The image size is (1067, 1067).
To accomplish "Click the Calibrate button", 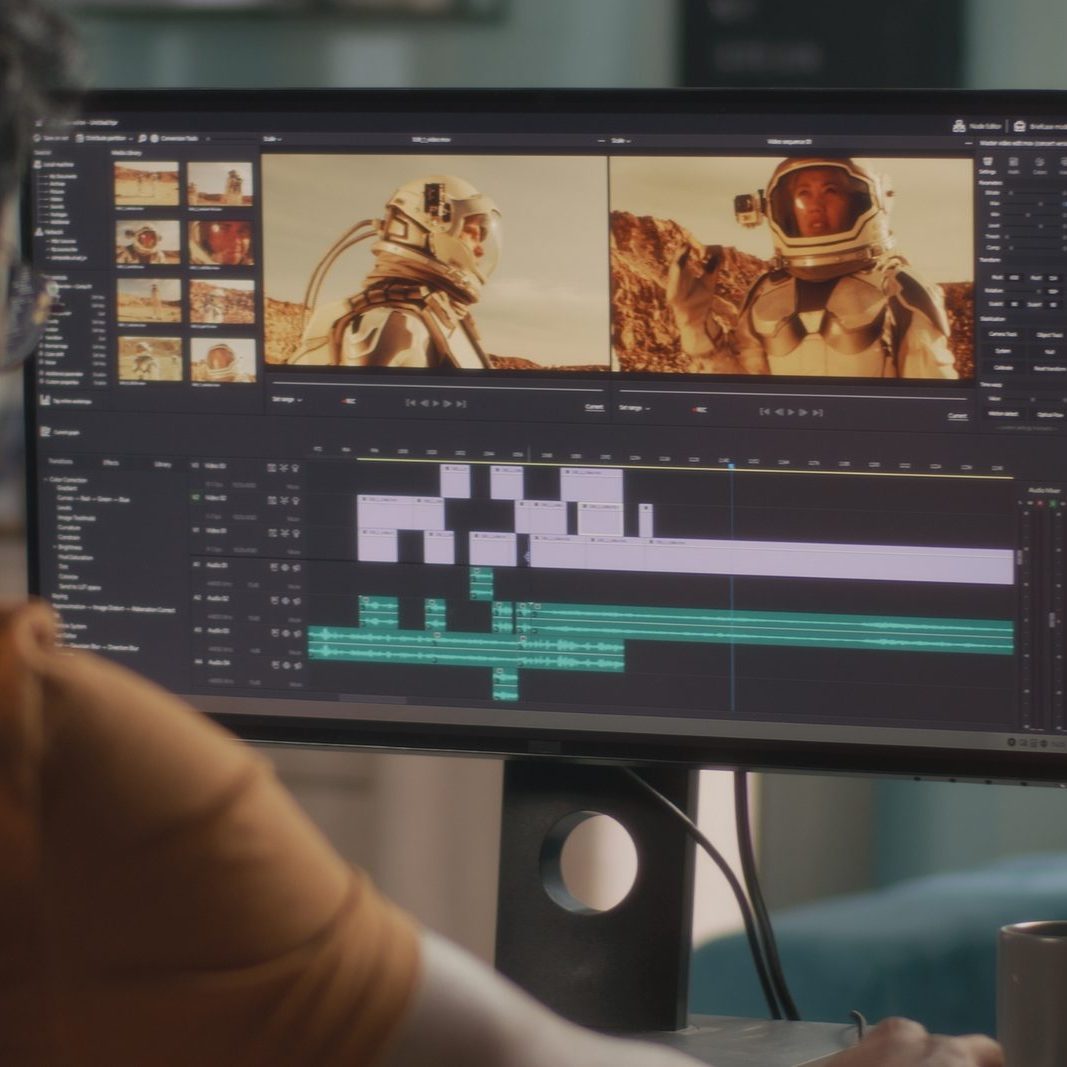I will 1002,367.
